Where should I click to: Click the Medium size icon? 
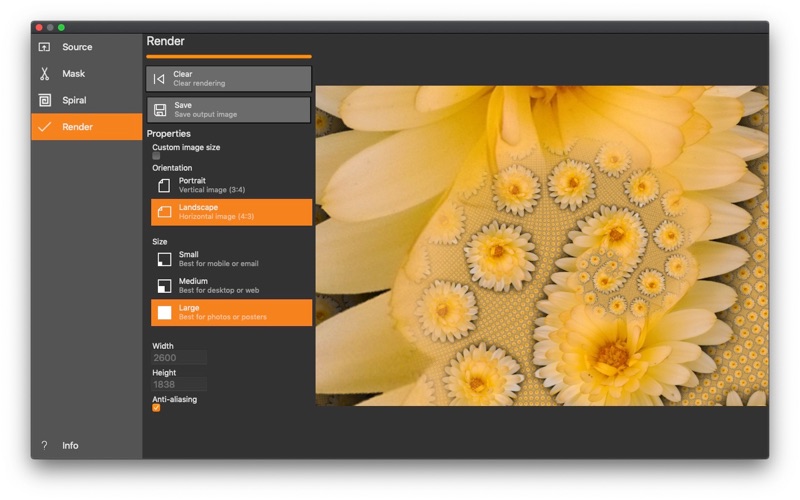(164, 286)
